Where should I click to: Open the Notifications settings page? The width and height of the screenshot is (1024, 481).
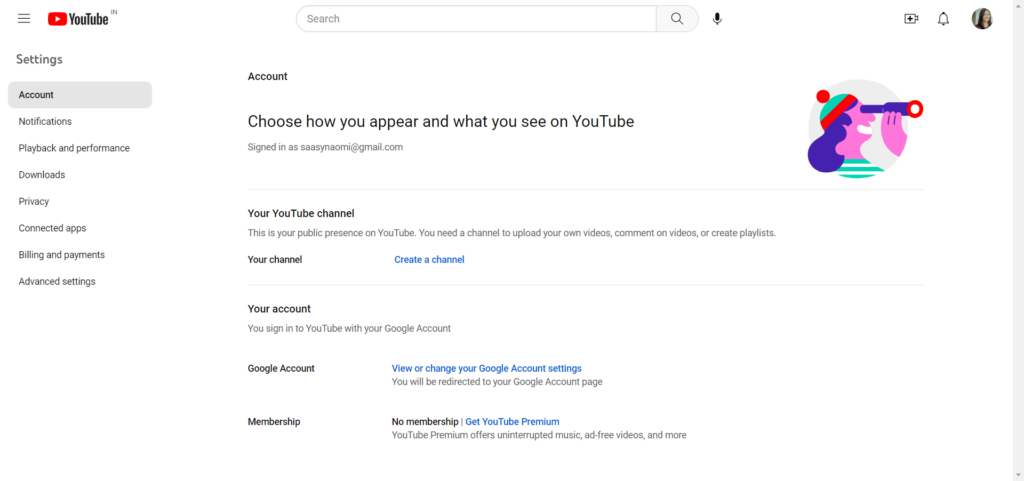tap(80, 121)
